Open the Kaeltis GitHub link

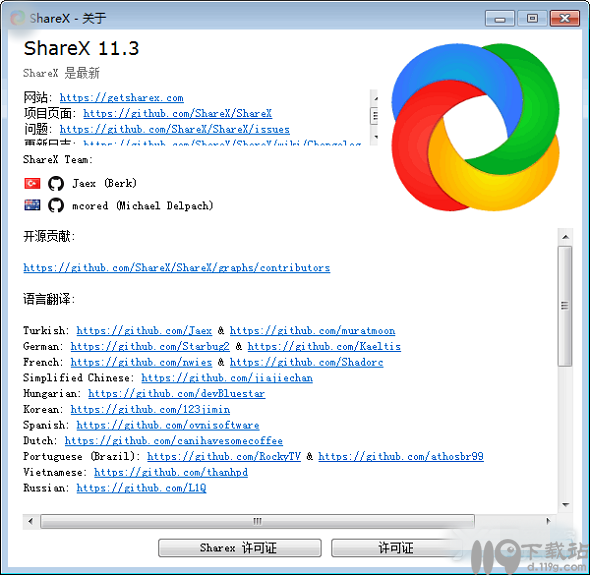324,346
